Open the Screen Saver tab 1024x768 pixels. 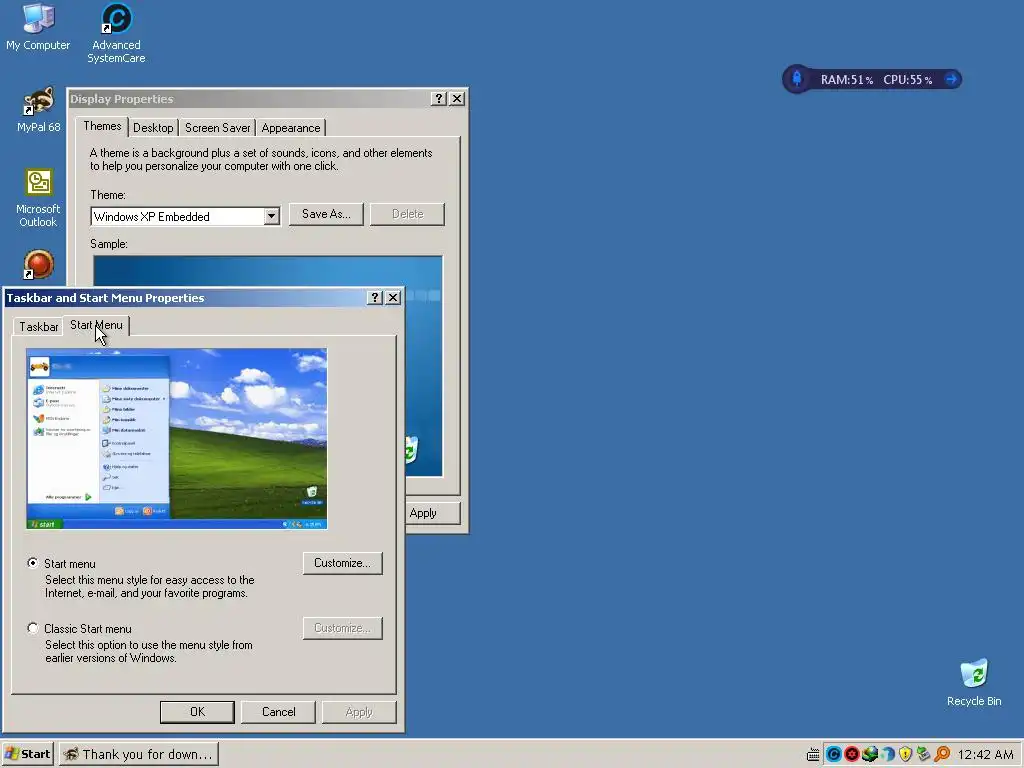pos(217,128)
